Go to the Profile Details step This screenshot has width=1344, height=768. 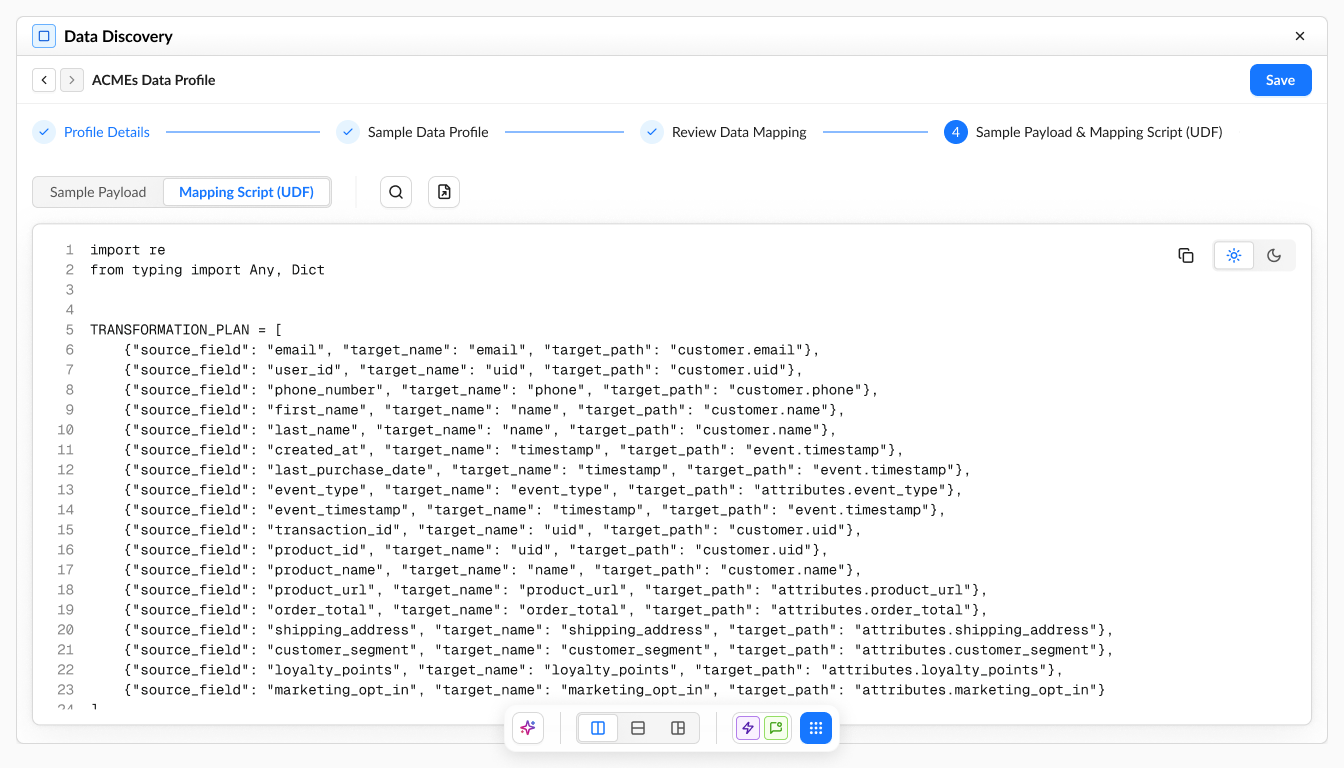point(91,132)
